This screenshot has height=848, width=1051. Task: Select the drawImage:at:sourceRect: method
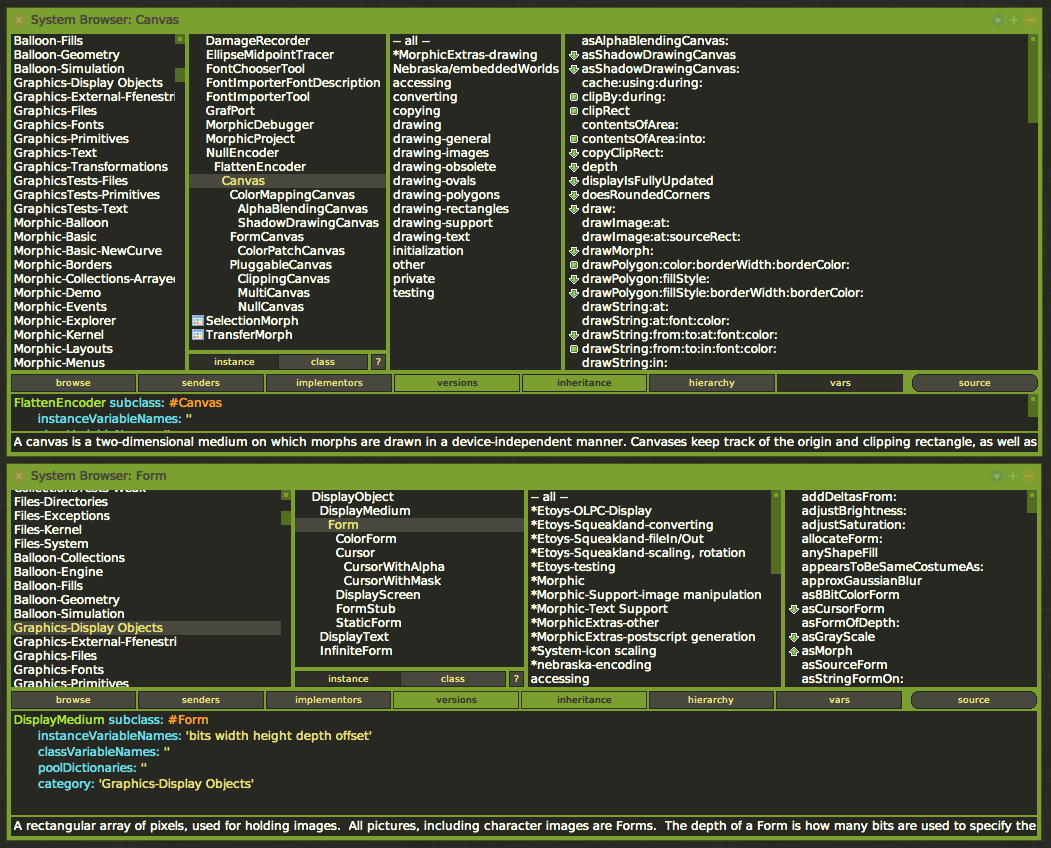tap(661, 237)
